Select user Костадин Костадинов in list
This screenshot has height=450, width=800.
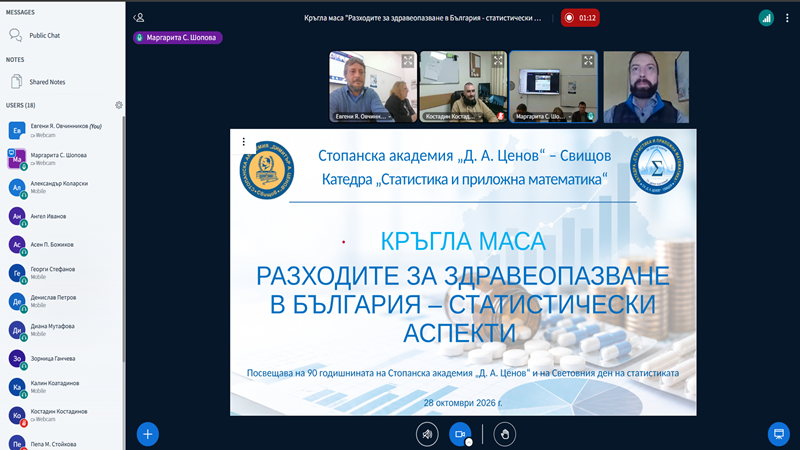click(x=62, y=415)
